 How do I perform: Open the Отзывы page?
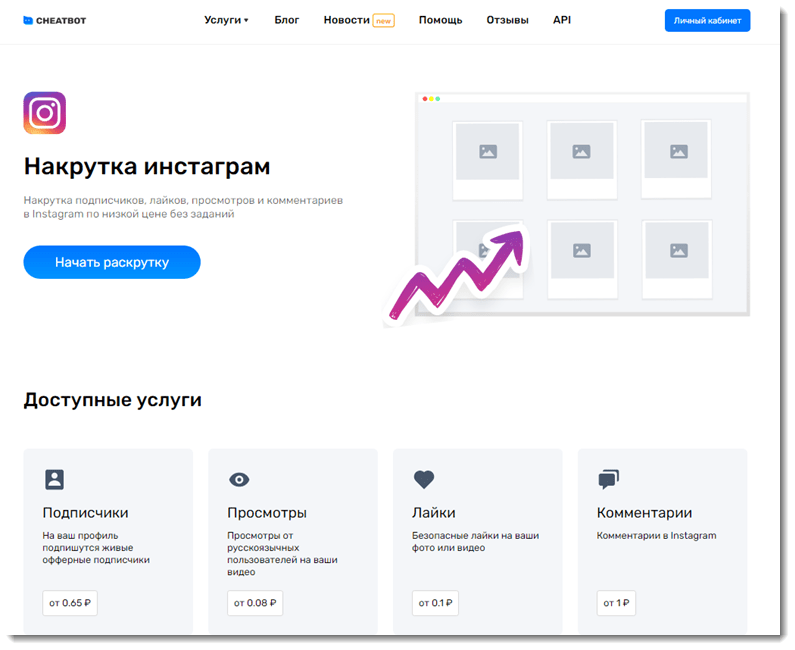tap(508, 20)
